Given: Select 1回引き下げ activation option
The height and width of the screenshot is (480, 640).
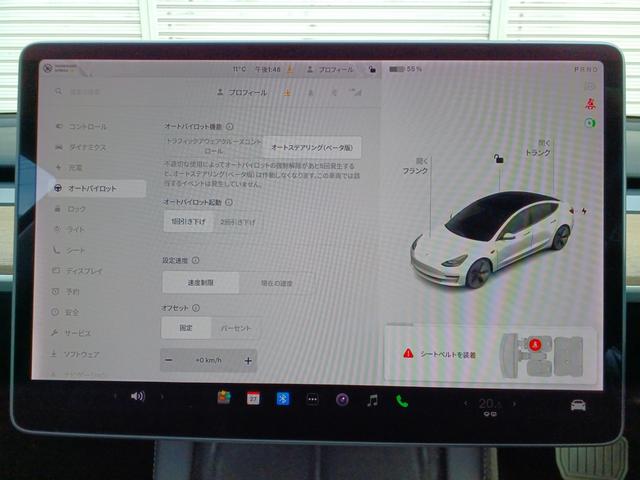Looking at the screenshot, I should pyautogui.click(x=188, y=220).
